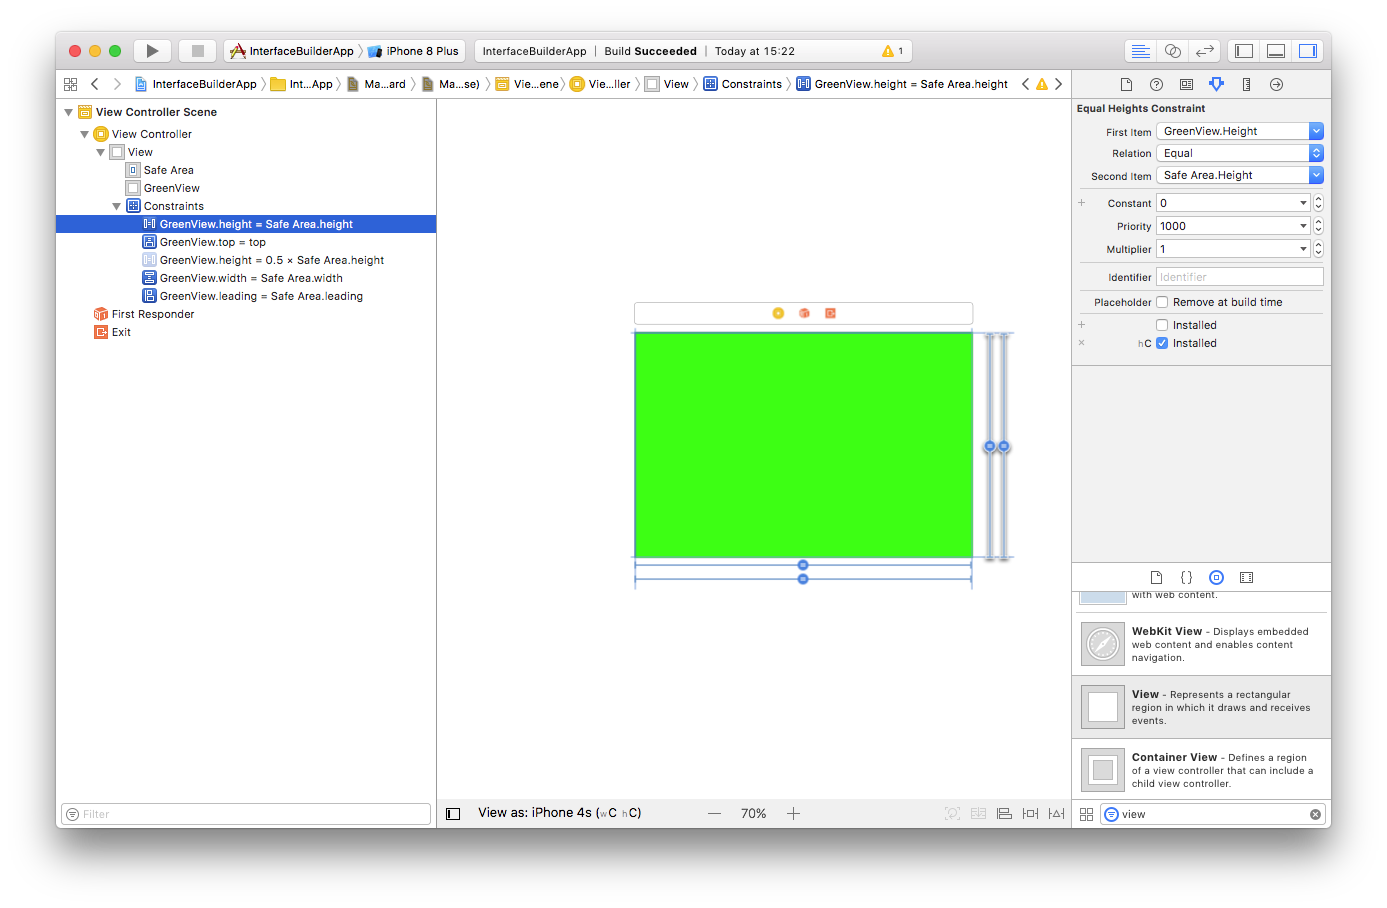Collapse the Constraints group in outline
Screen dimensions: 1387x908
[x=117, y=206]
